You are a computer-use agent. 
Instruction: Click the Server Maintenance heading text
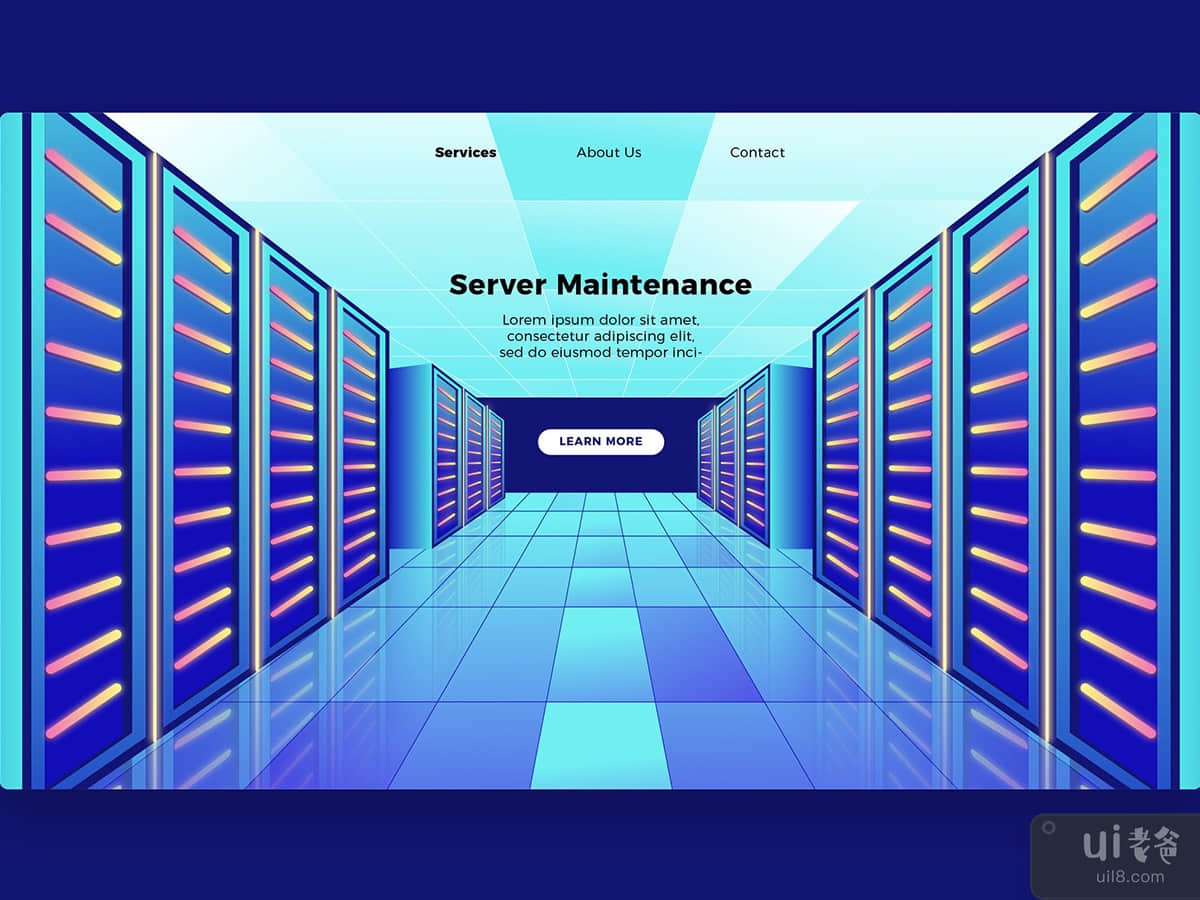tap(600, 285)
